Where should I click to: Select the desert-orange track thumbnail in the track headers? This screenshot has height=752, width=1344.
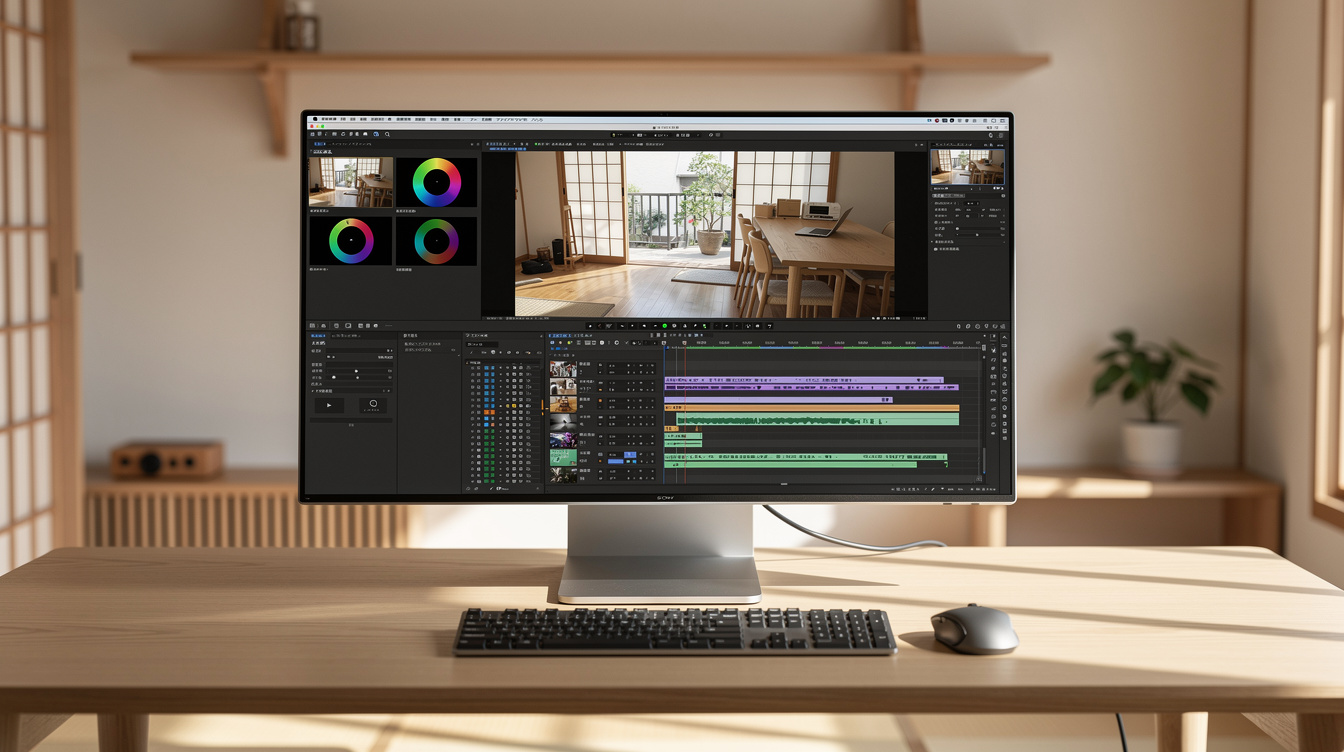563,404
